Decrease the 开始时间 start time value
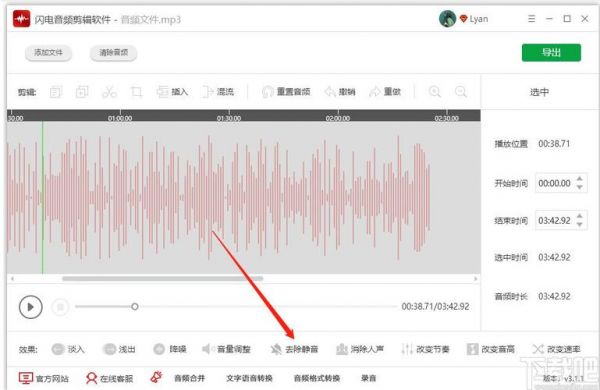Screen dimensions: 600x390 580,187
